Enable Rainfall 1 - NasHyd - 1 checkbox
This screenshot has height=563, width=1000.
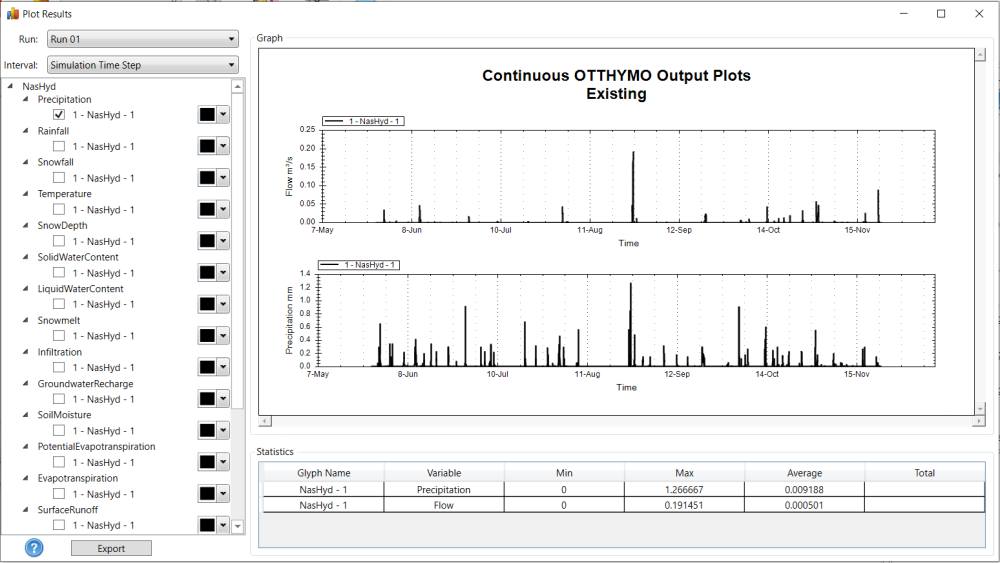[59, 146]
